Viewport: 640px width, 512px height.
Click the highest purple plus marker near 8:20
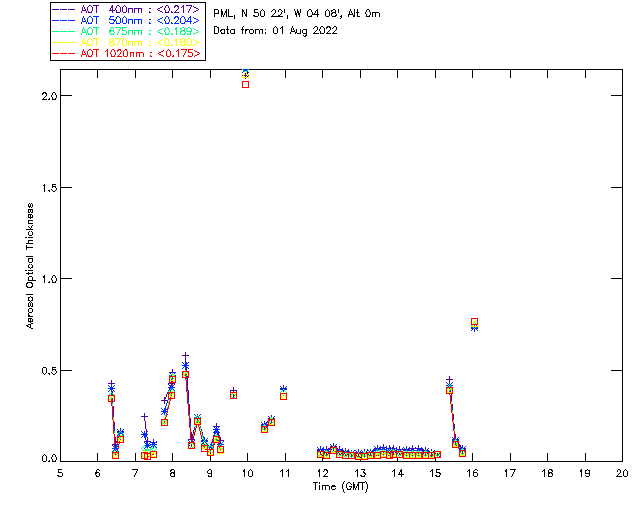click(185, 356)
